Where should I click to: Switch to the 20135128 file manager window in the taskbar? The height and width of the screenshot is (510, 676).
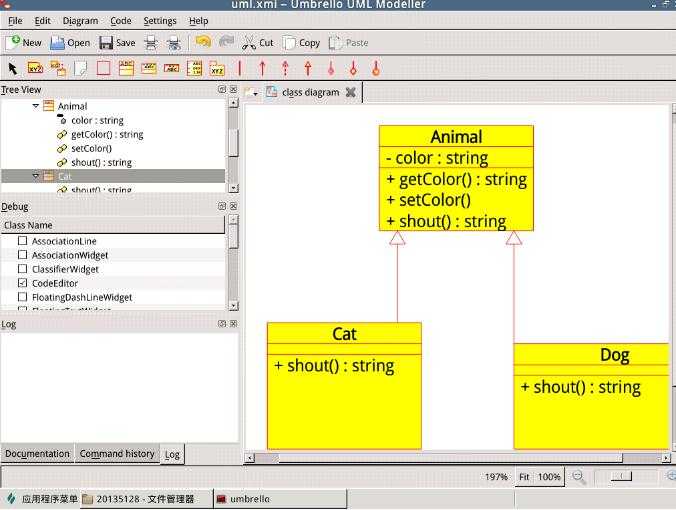point(146,499)
